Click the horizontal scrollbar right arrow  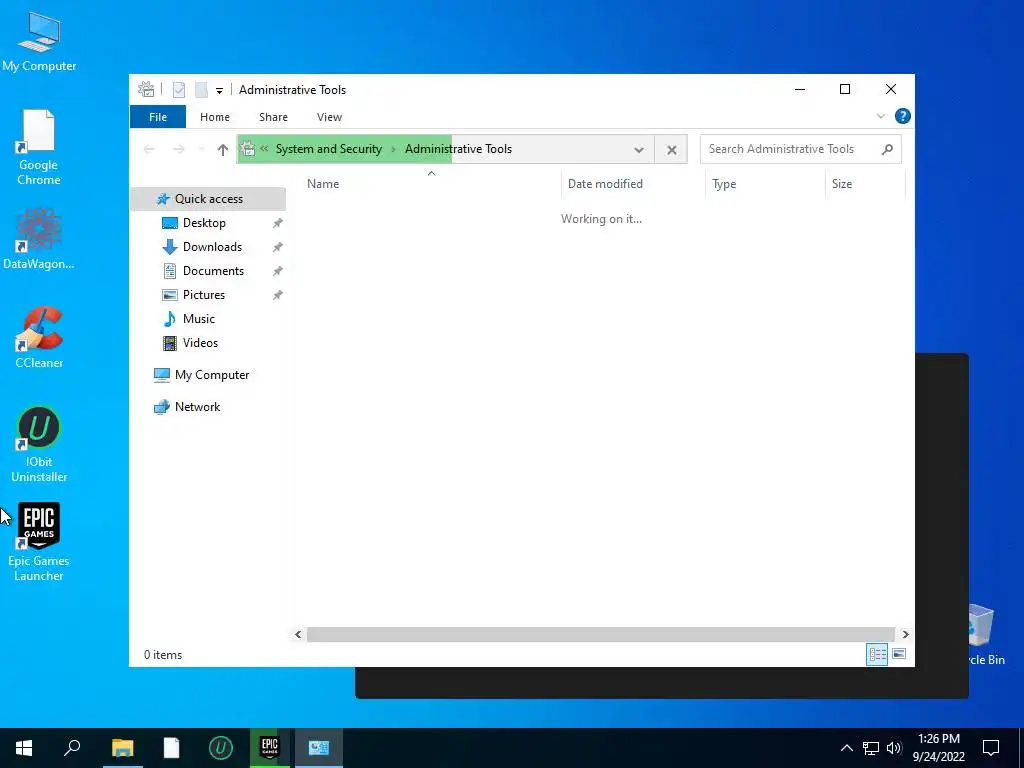coord(905,634)
